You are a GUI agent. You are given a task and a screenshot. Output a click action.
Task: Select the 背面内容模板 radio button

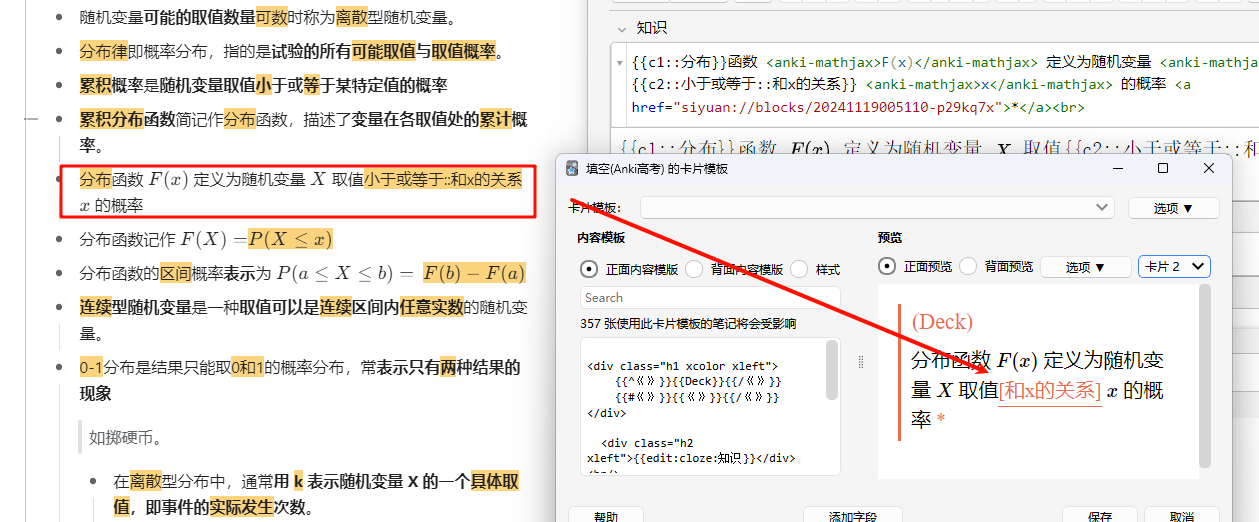pos(696,269)
